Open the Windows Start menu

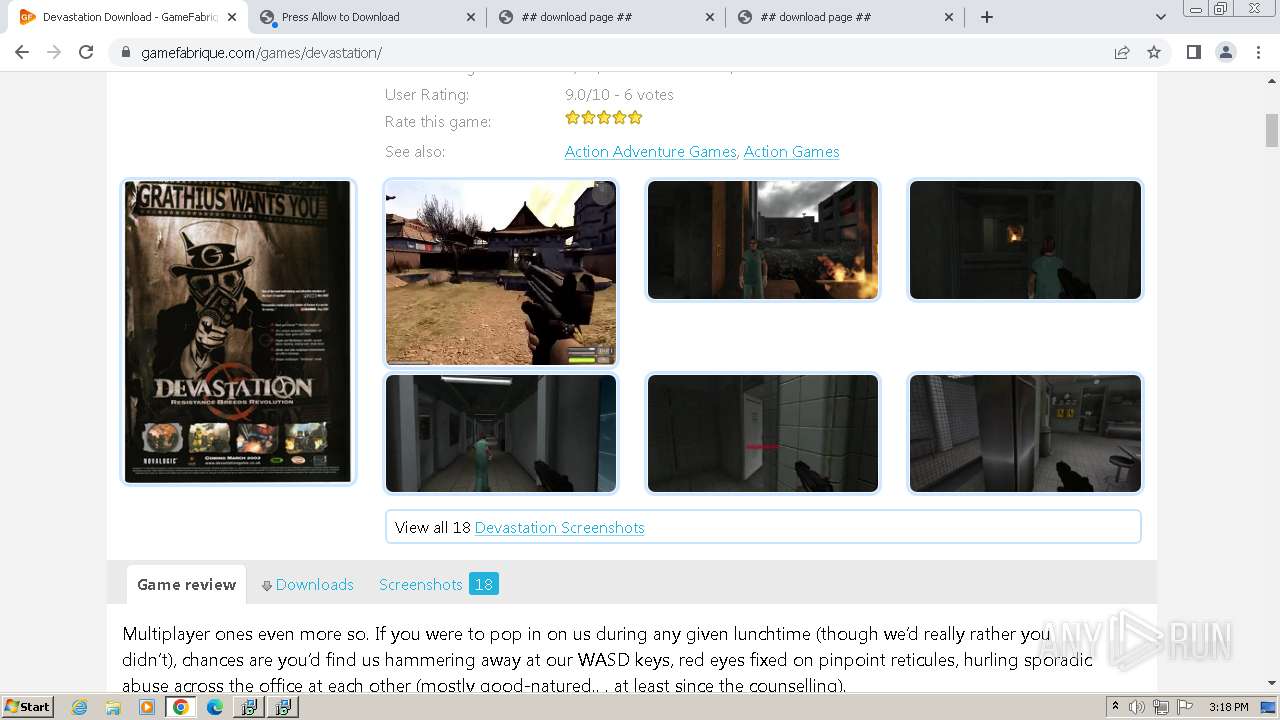coord(28,706)
